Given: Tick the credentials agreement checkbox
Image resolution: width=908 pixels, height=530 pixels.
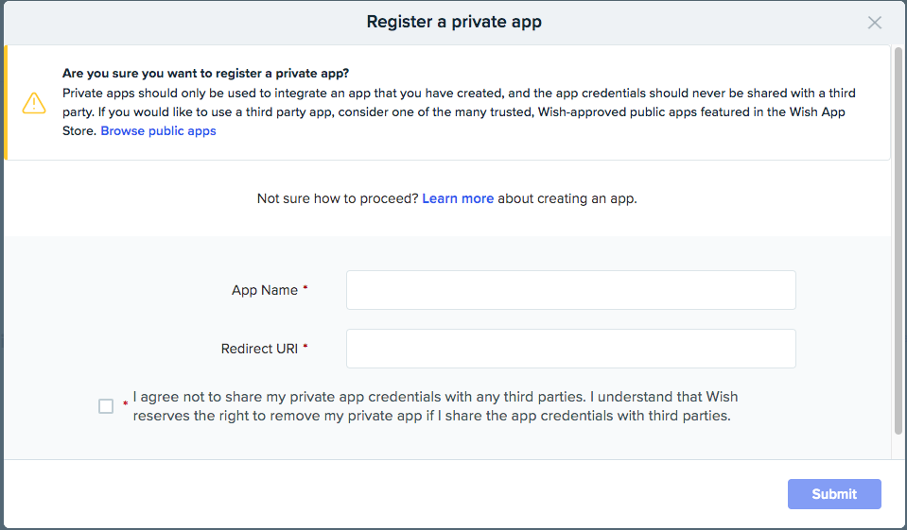Looking at the screenshot, I should 106,406.
